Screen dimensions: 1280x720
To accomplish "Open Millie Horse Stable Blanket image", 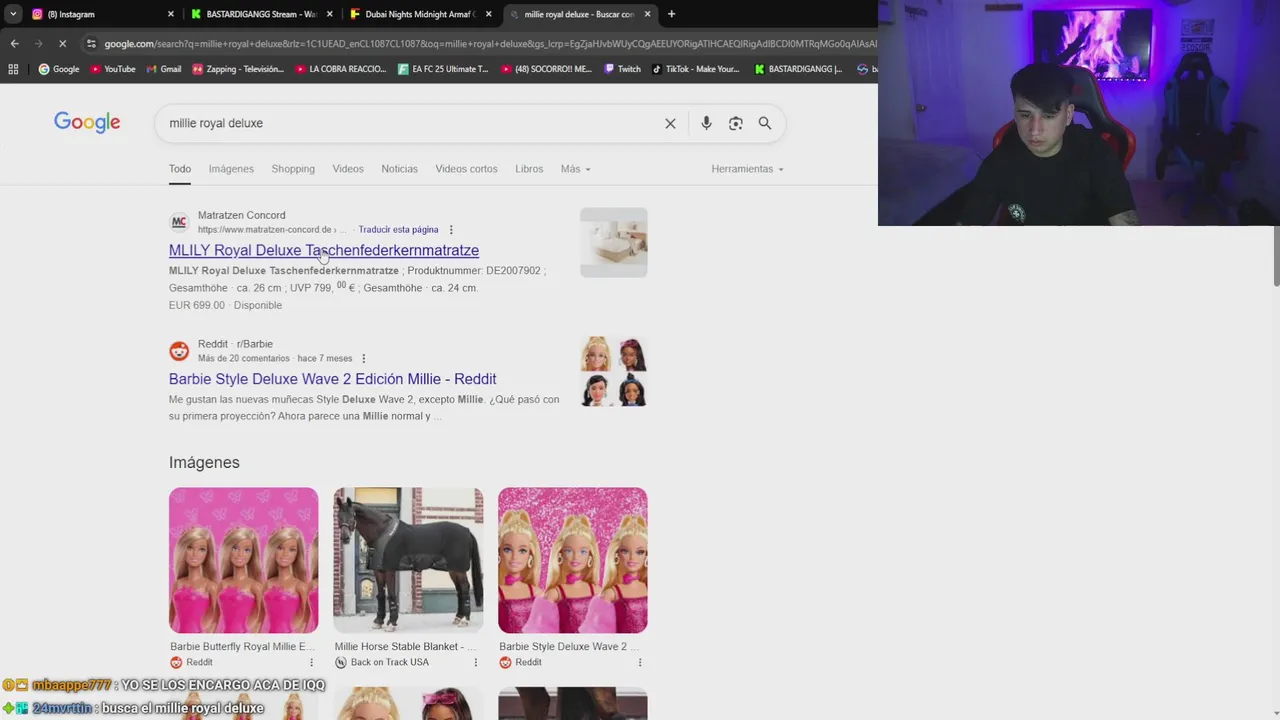I will (x=408, y=560).
